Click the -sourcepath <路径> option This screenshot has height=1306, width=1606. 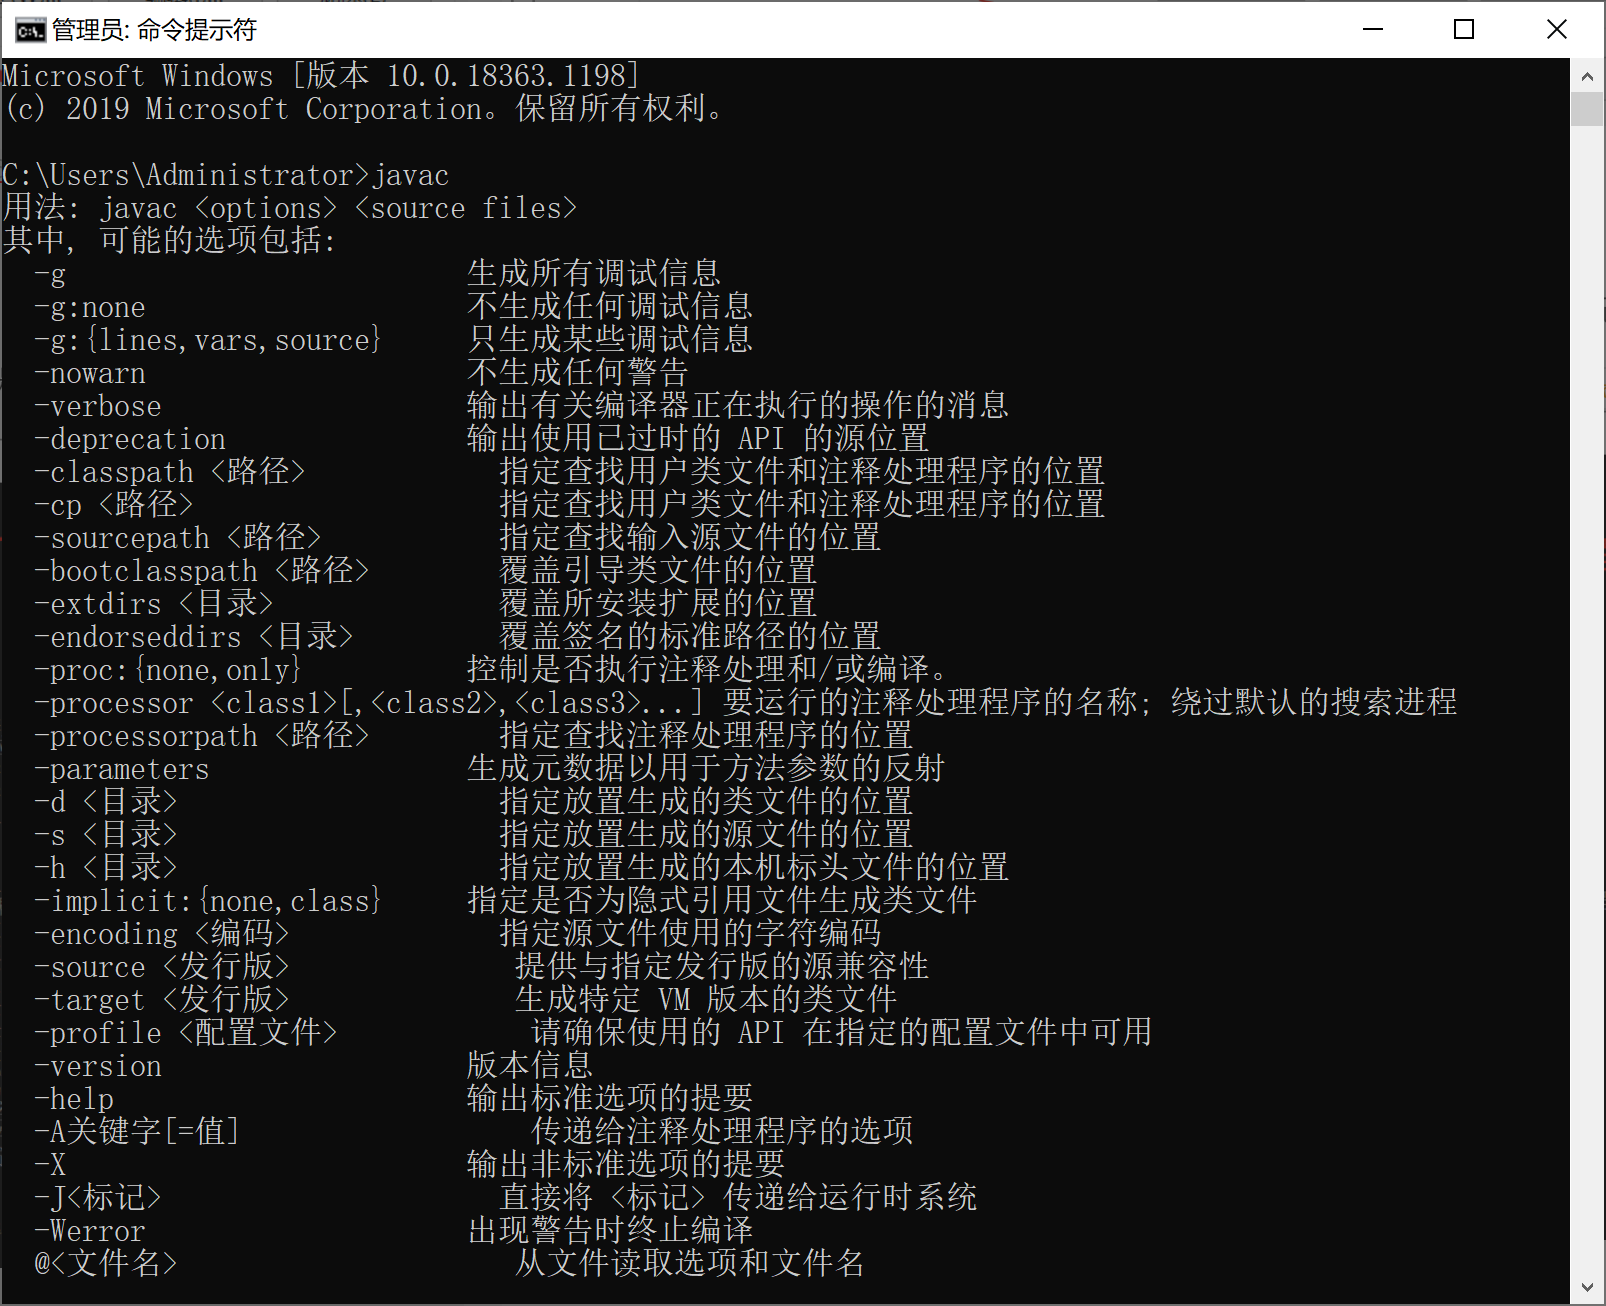tap(178, 538)
